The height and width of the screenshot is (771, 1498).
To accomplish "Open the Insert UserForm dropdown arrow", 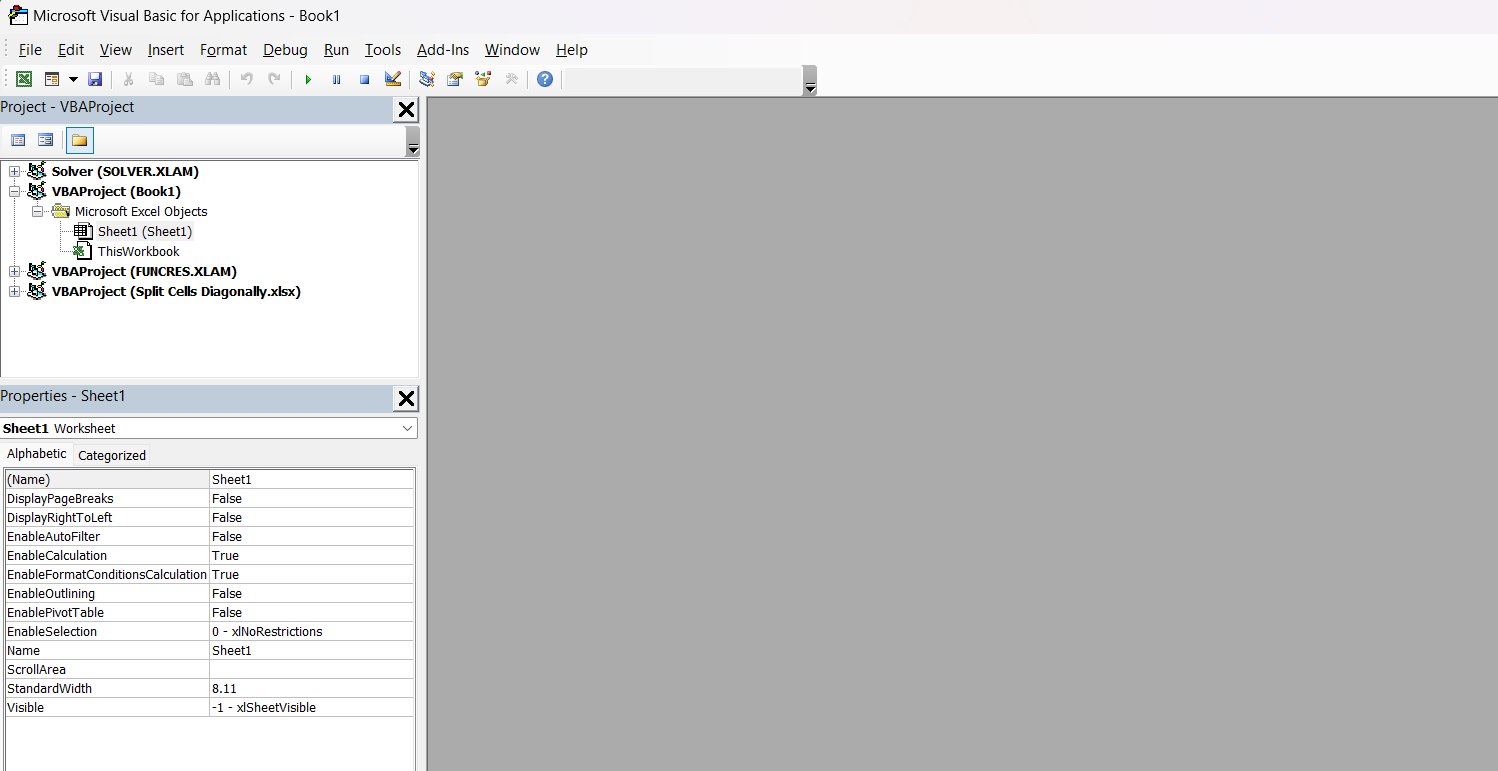I will (73, 79).
